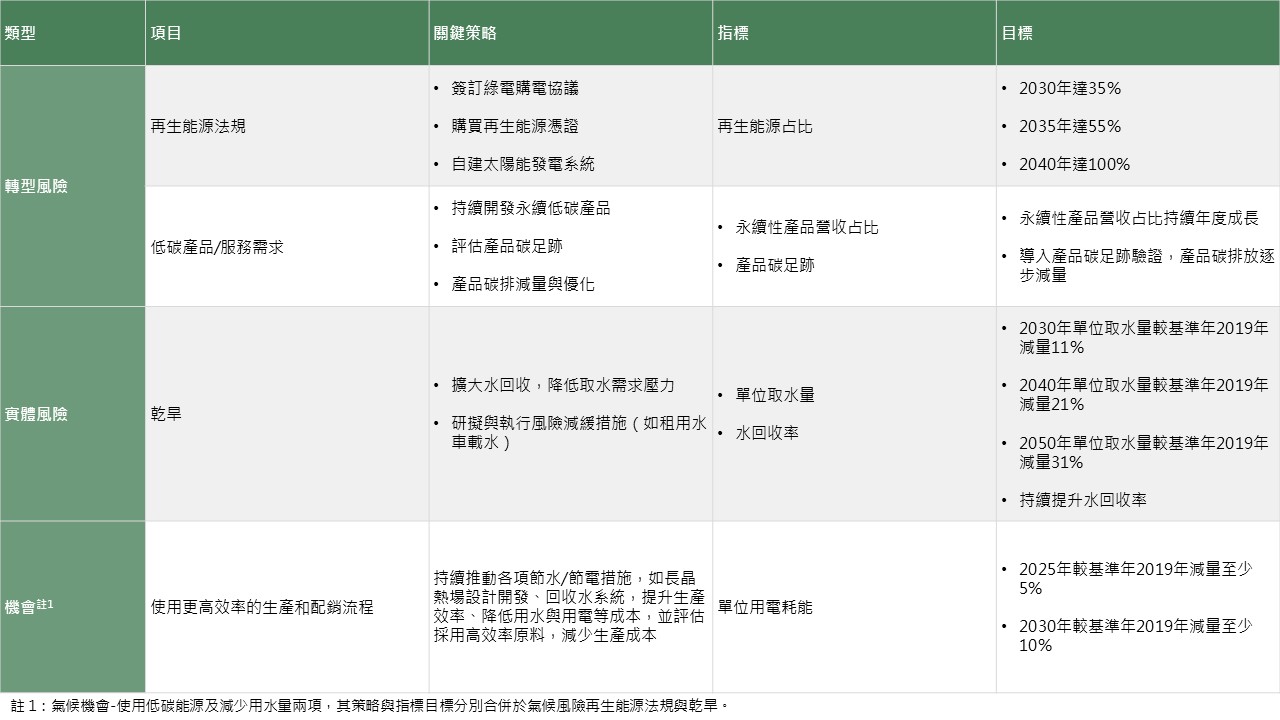Select the 項目 column header

pos(166,33)
